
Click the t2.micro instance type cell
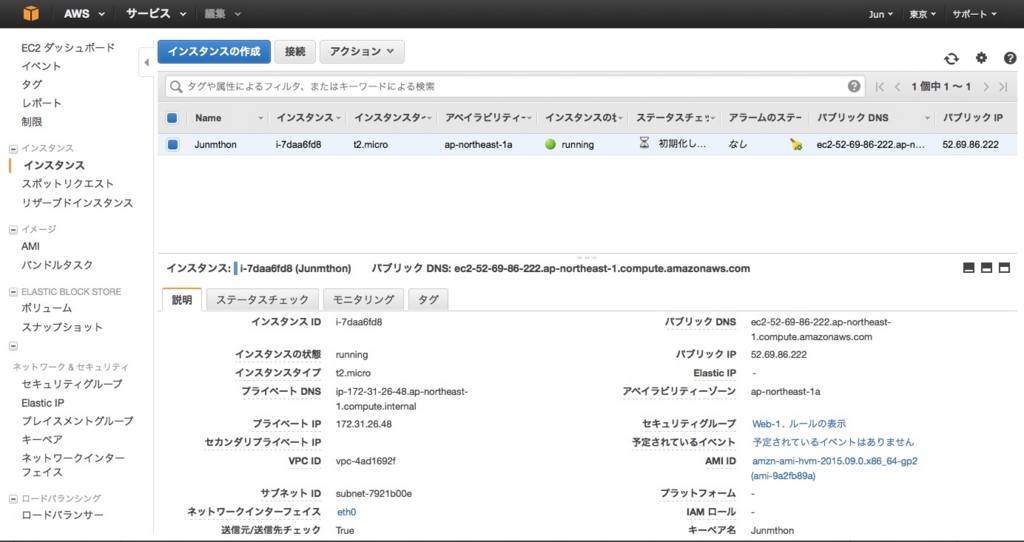[370, 144]
